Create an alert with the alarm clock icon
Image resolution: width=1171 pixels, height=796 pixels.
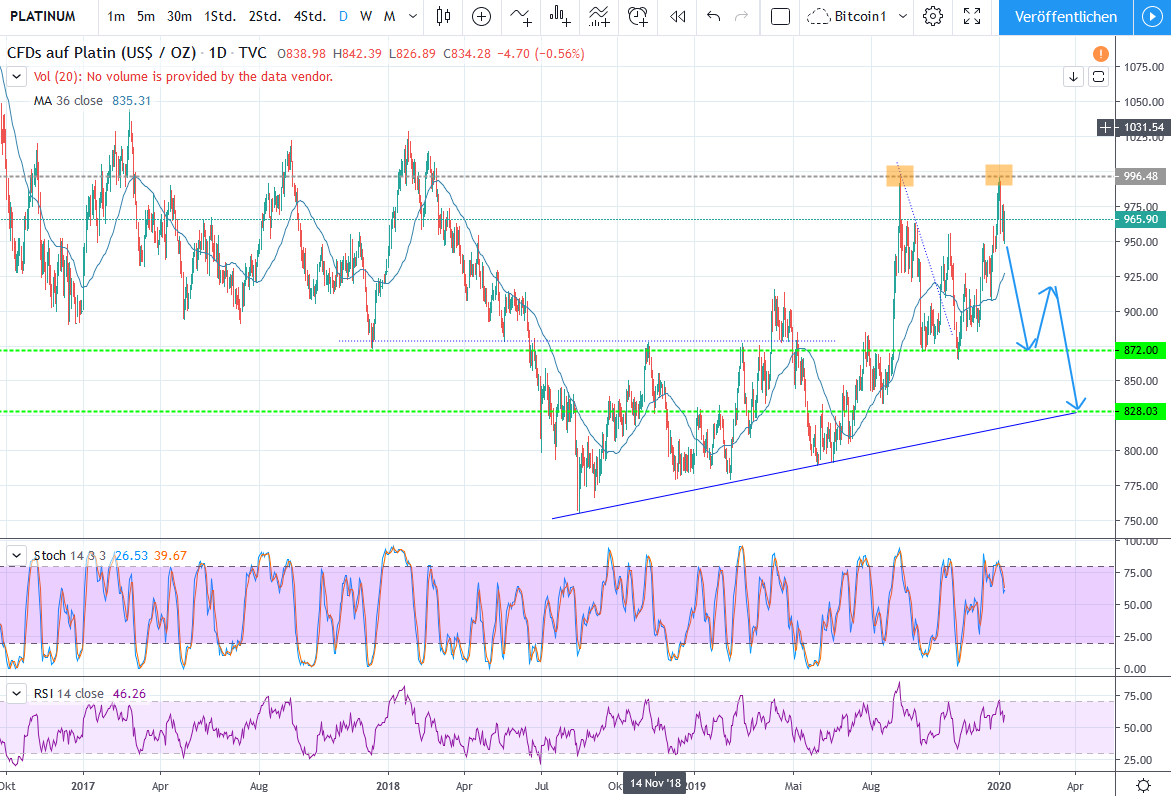pyautogui.click(x=638, y=16)
